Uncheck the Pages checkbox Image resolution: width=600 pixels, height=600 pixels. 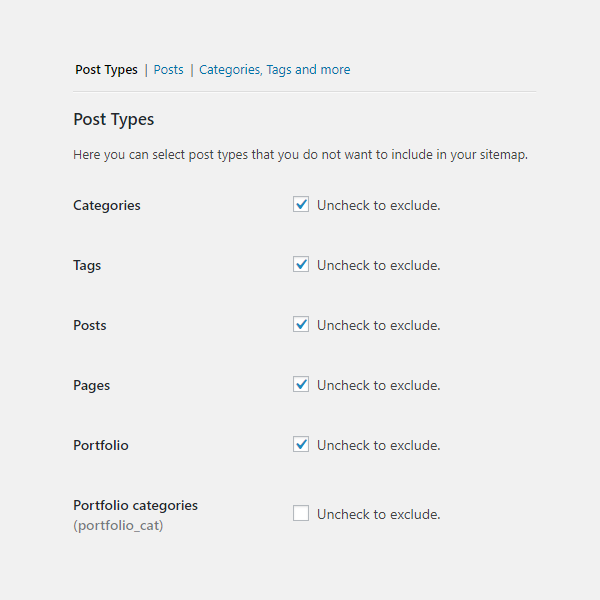point(301,385)
